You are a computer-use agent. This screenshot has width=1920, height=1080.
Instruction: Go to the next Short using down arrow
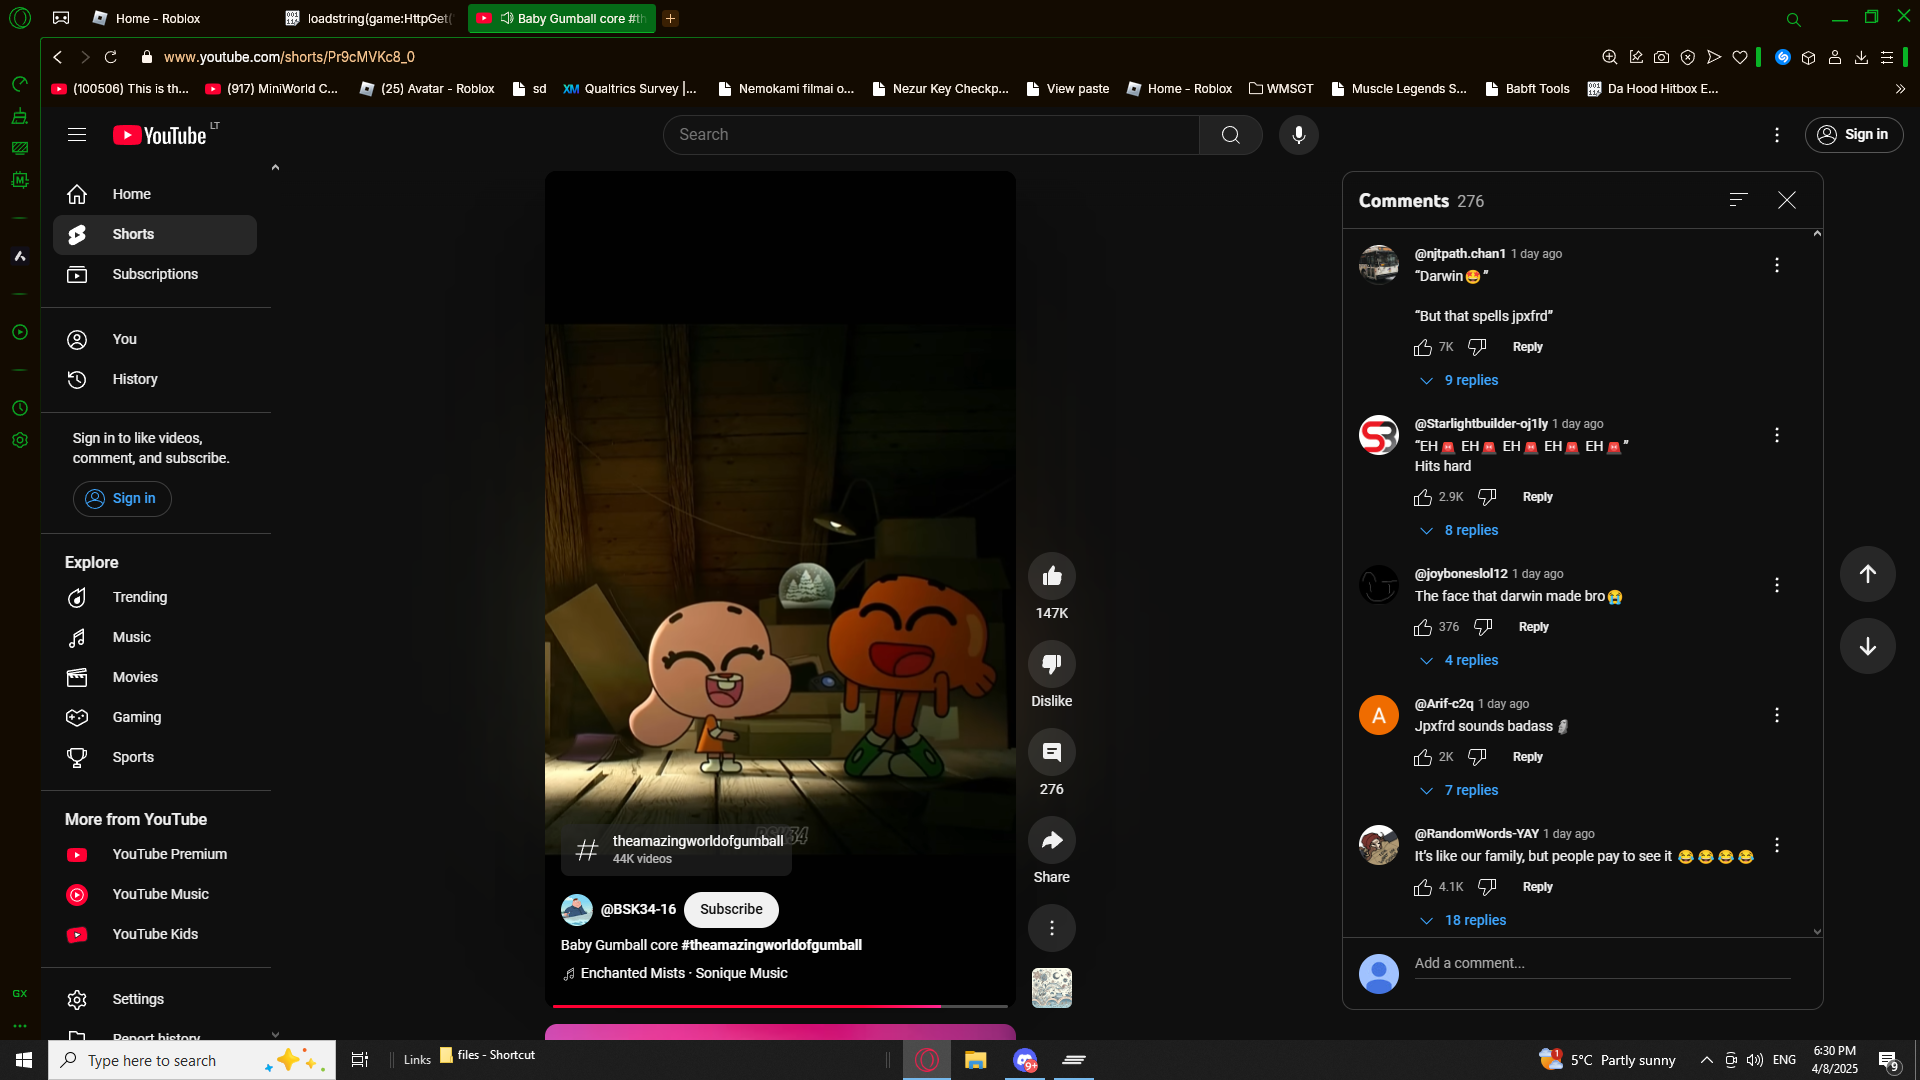pos(1867,646)
